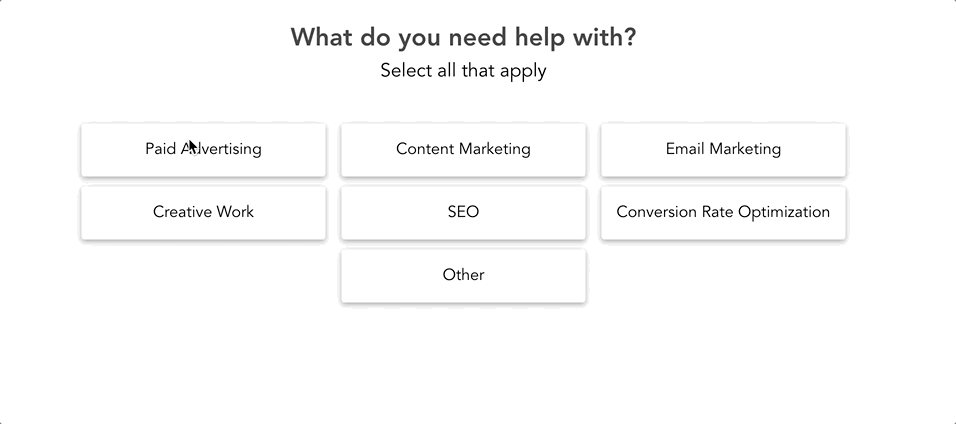Tick Email Marketing as a needed service
This screenshot has height=424, width=956.
(723, 149)
